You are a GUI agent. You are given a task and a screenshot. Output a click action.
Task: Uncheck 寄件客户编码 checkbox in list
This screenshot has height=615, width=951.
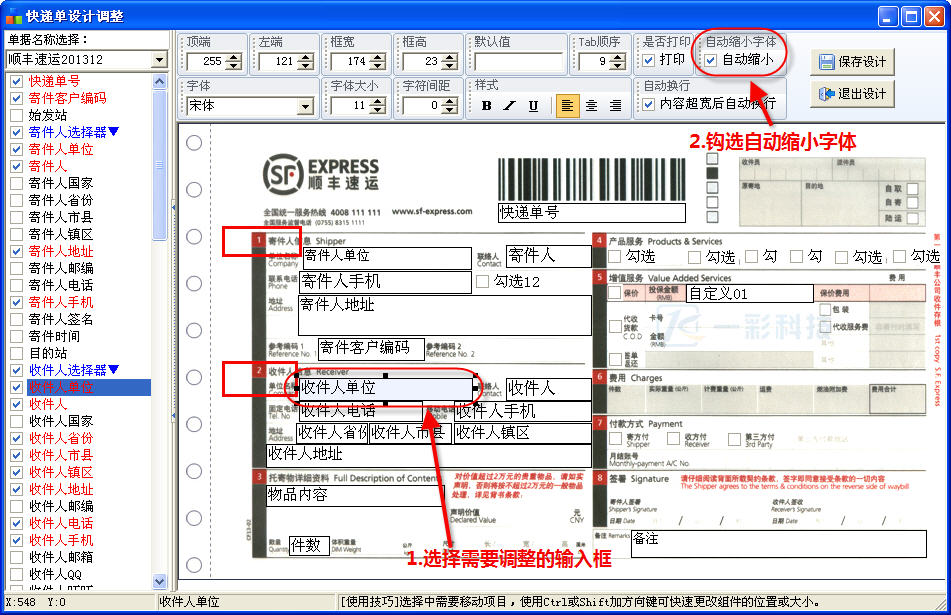click(17, 98)
